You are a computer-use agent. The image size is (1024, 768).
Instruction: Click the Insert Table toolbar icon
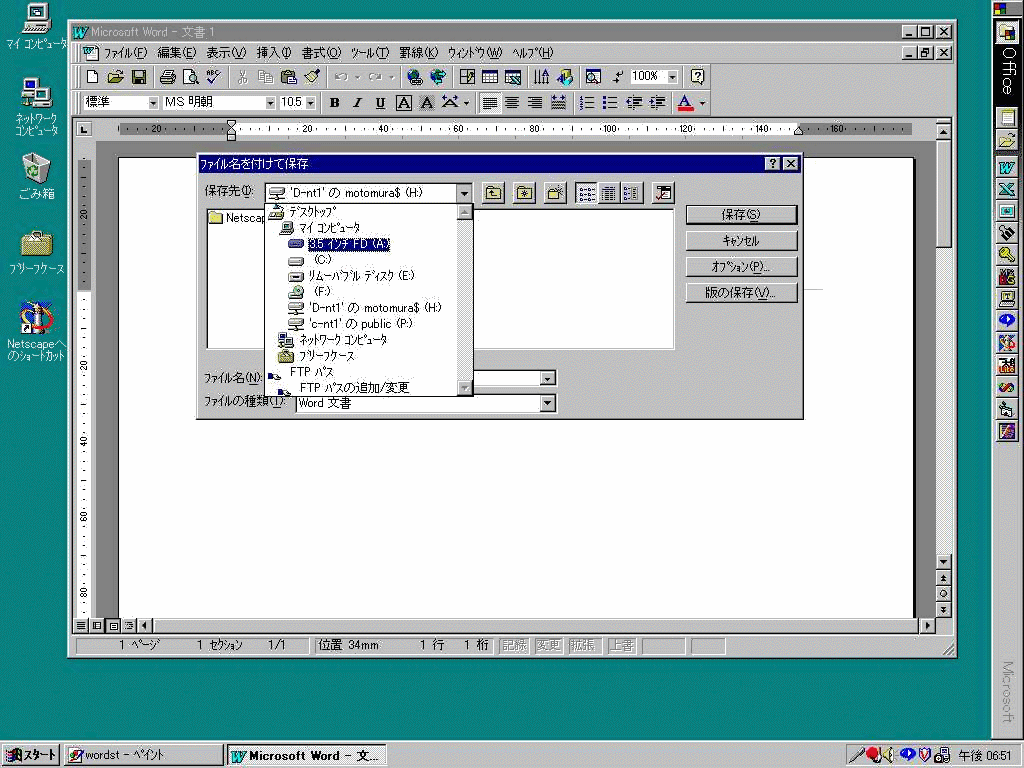point(490,77)
